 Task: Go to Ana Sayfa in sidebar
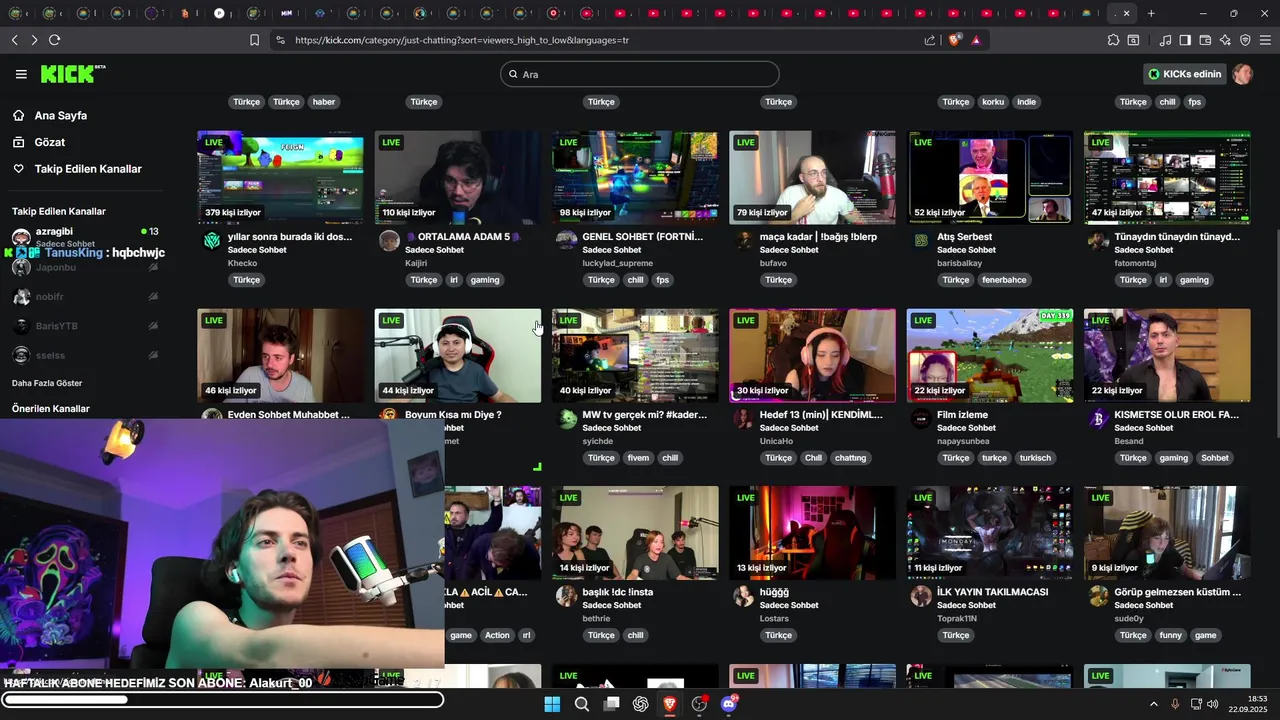[x=60, y=115]
